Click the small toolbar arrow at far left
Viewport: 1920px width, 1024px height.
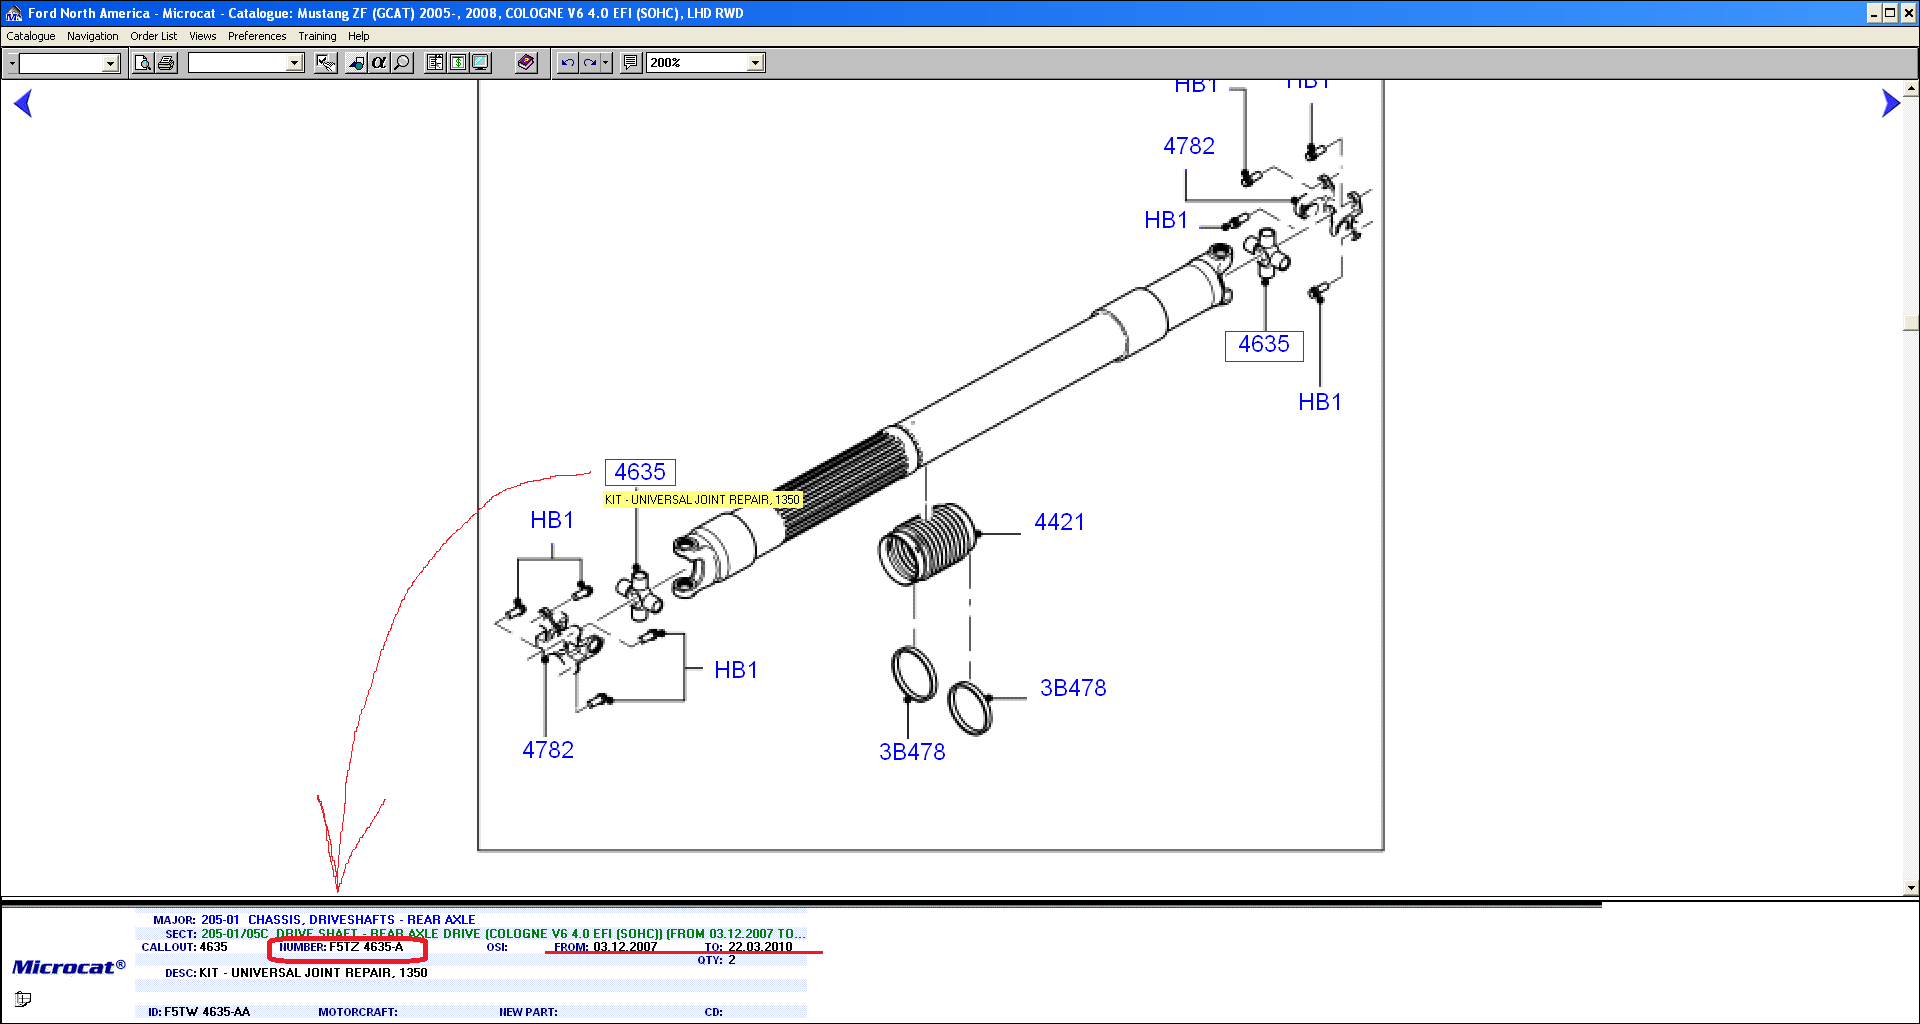(11, 63)
